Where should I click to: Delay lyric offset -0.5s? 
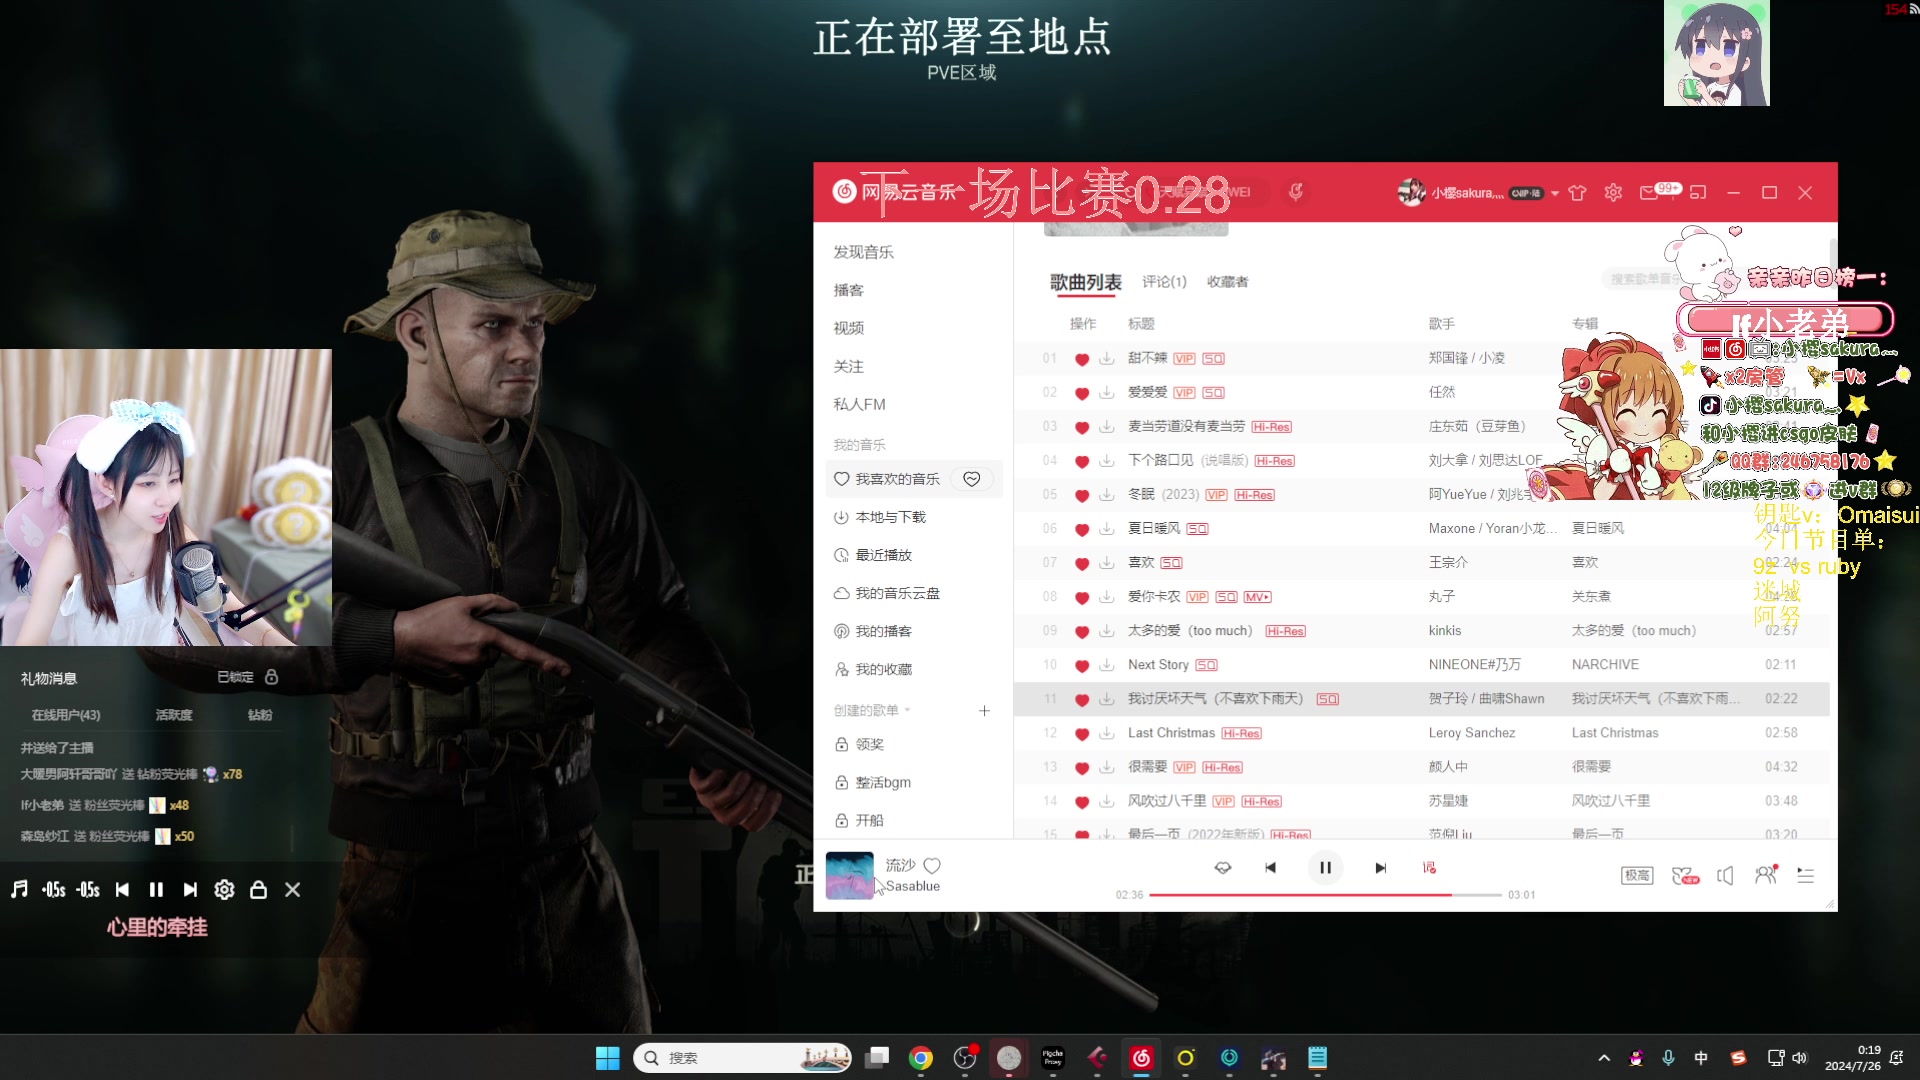(x=88, y=890)
